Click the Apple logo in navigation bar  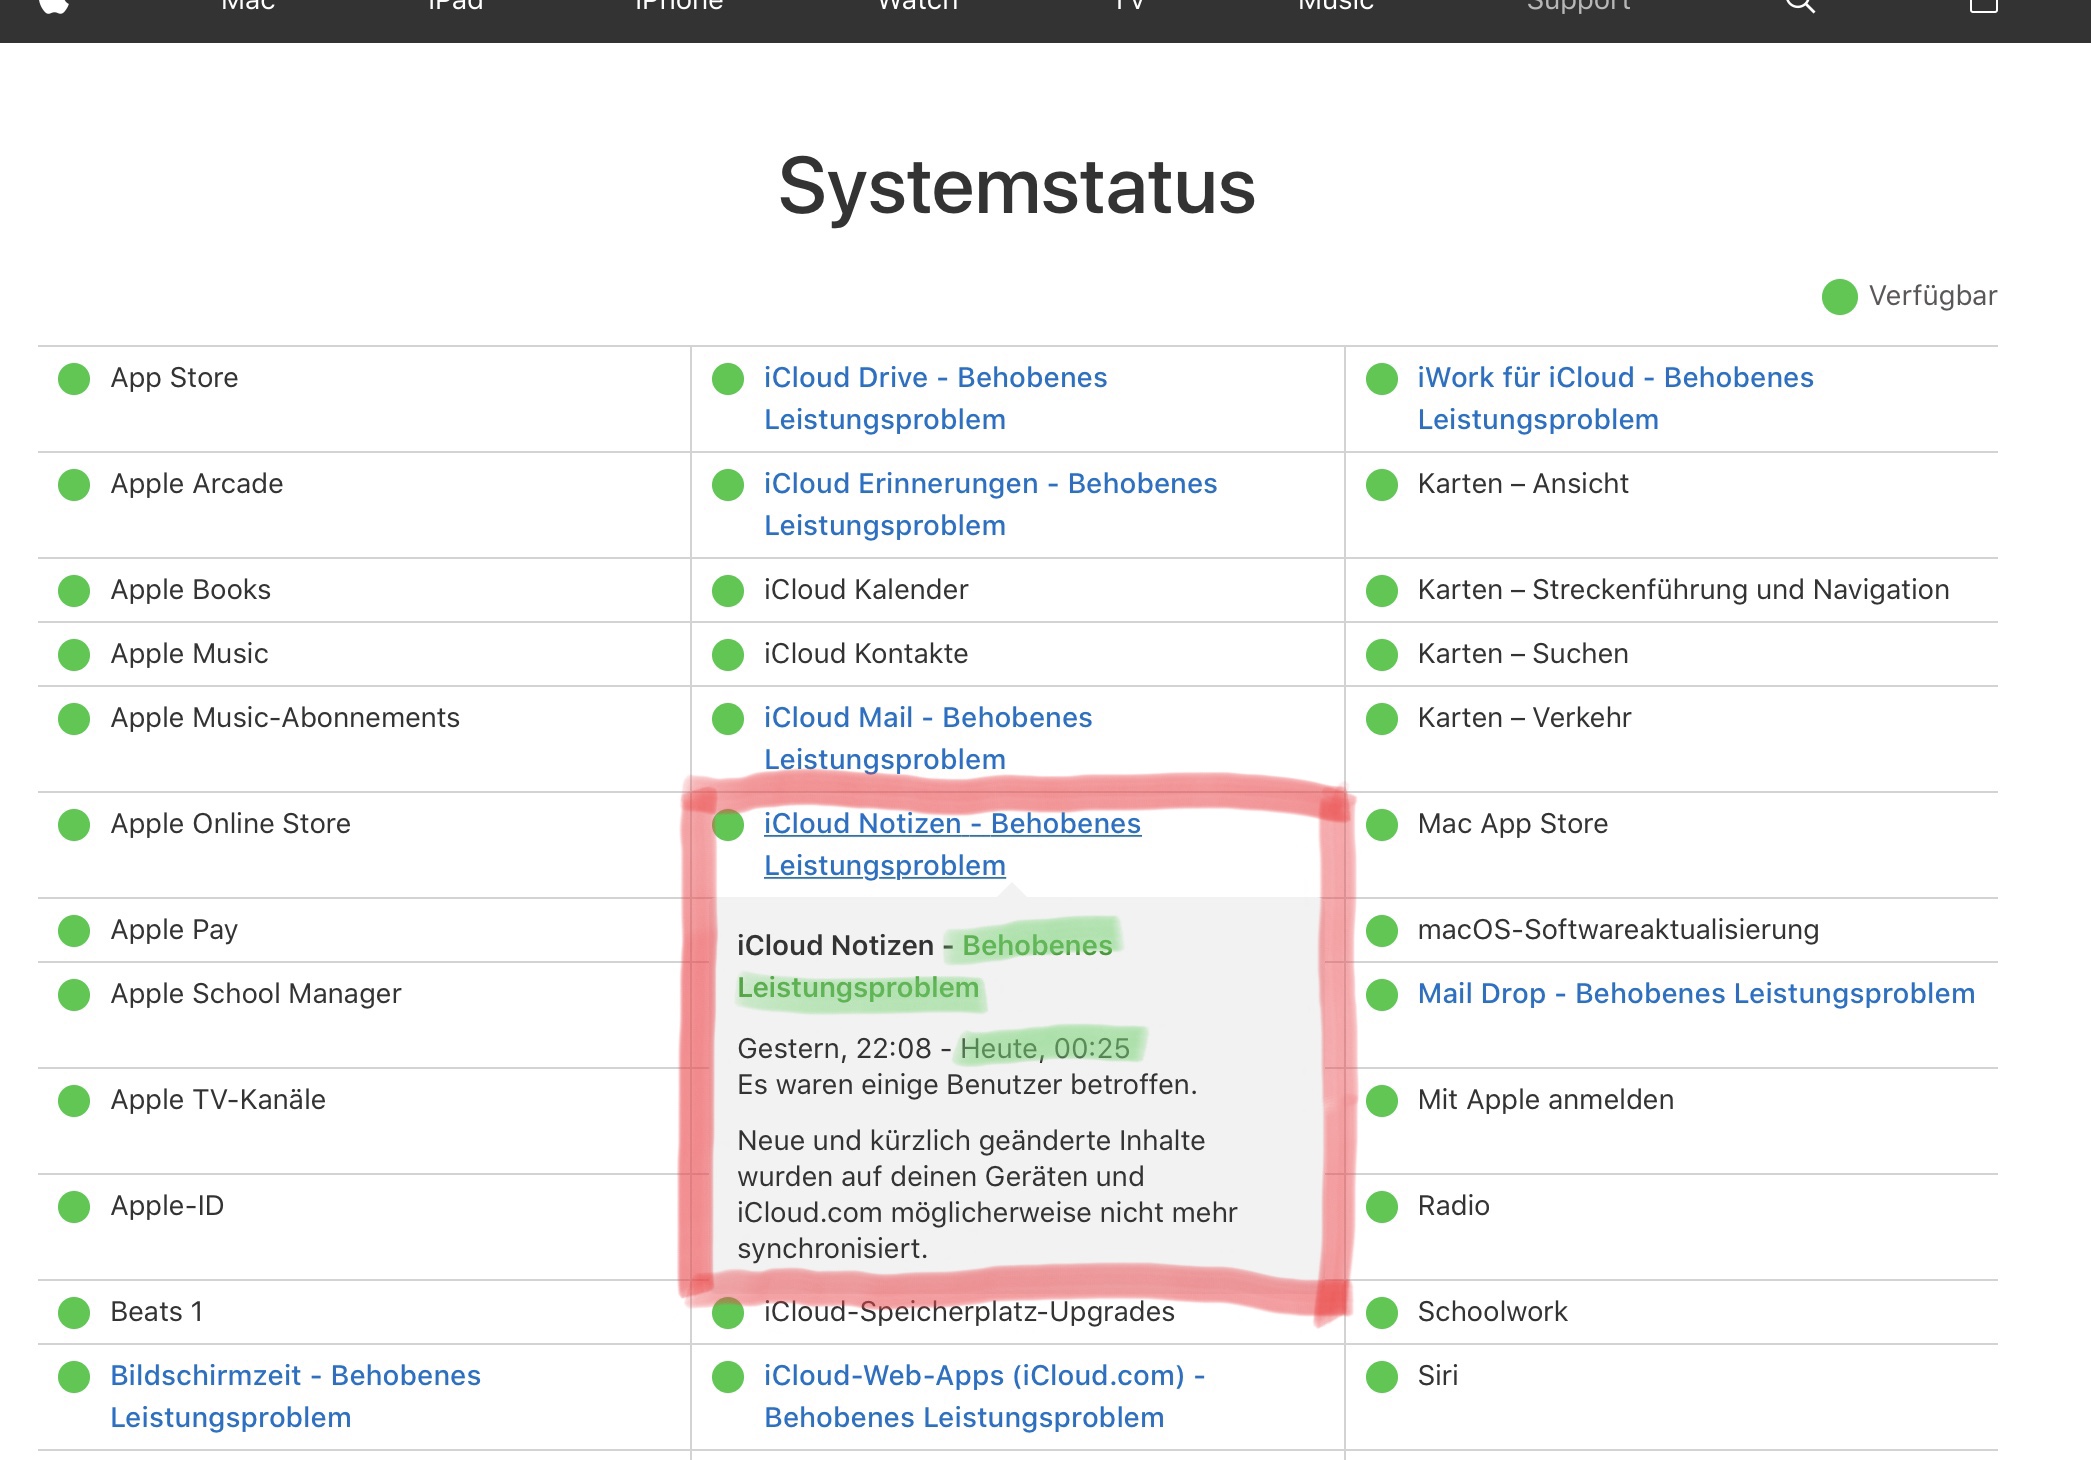coord(54,5)
